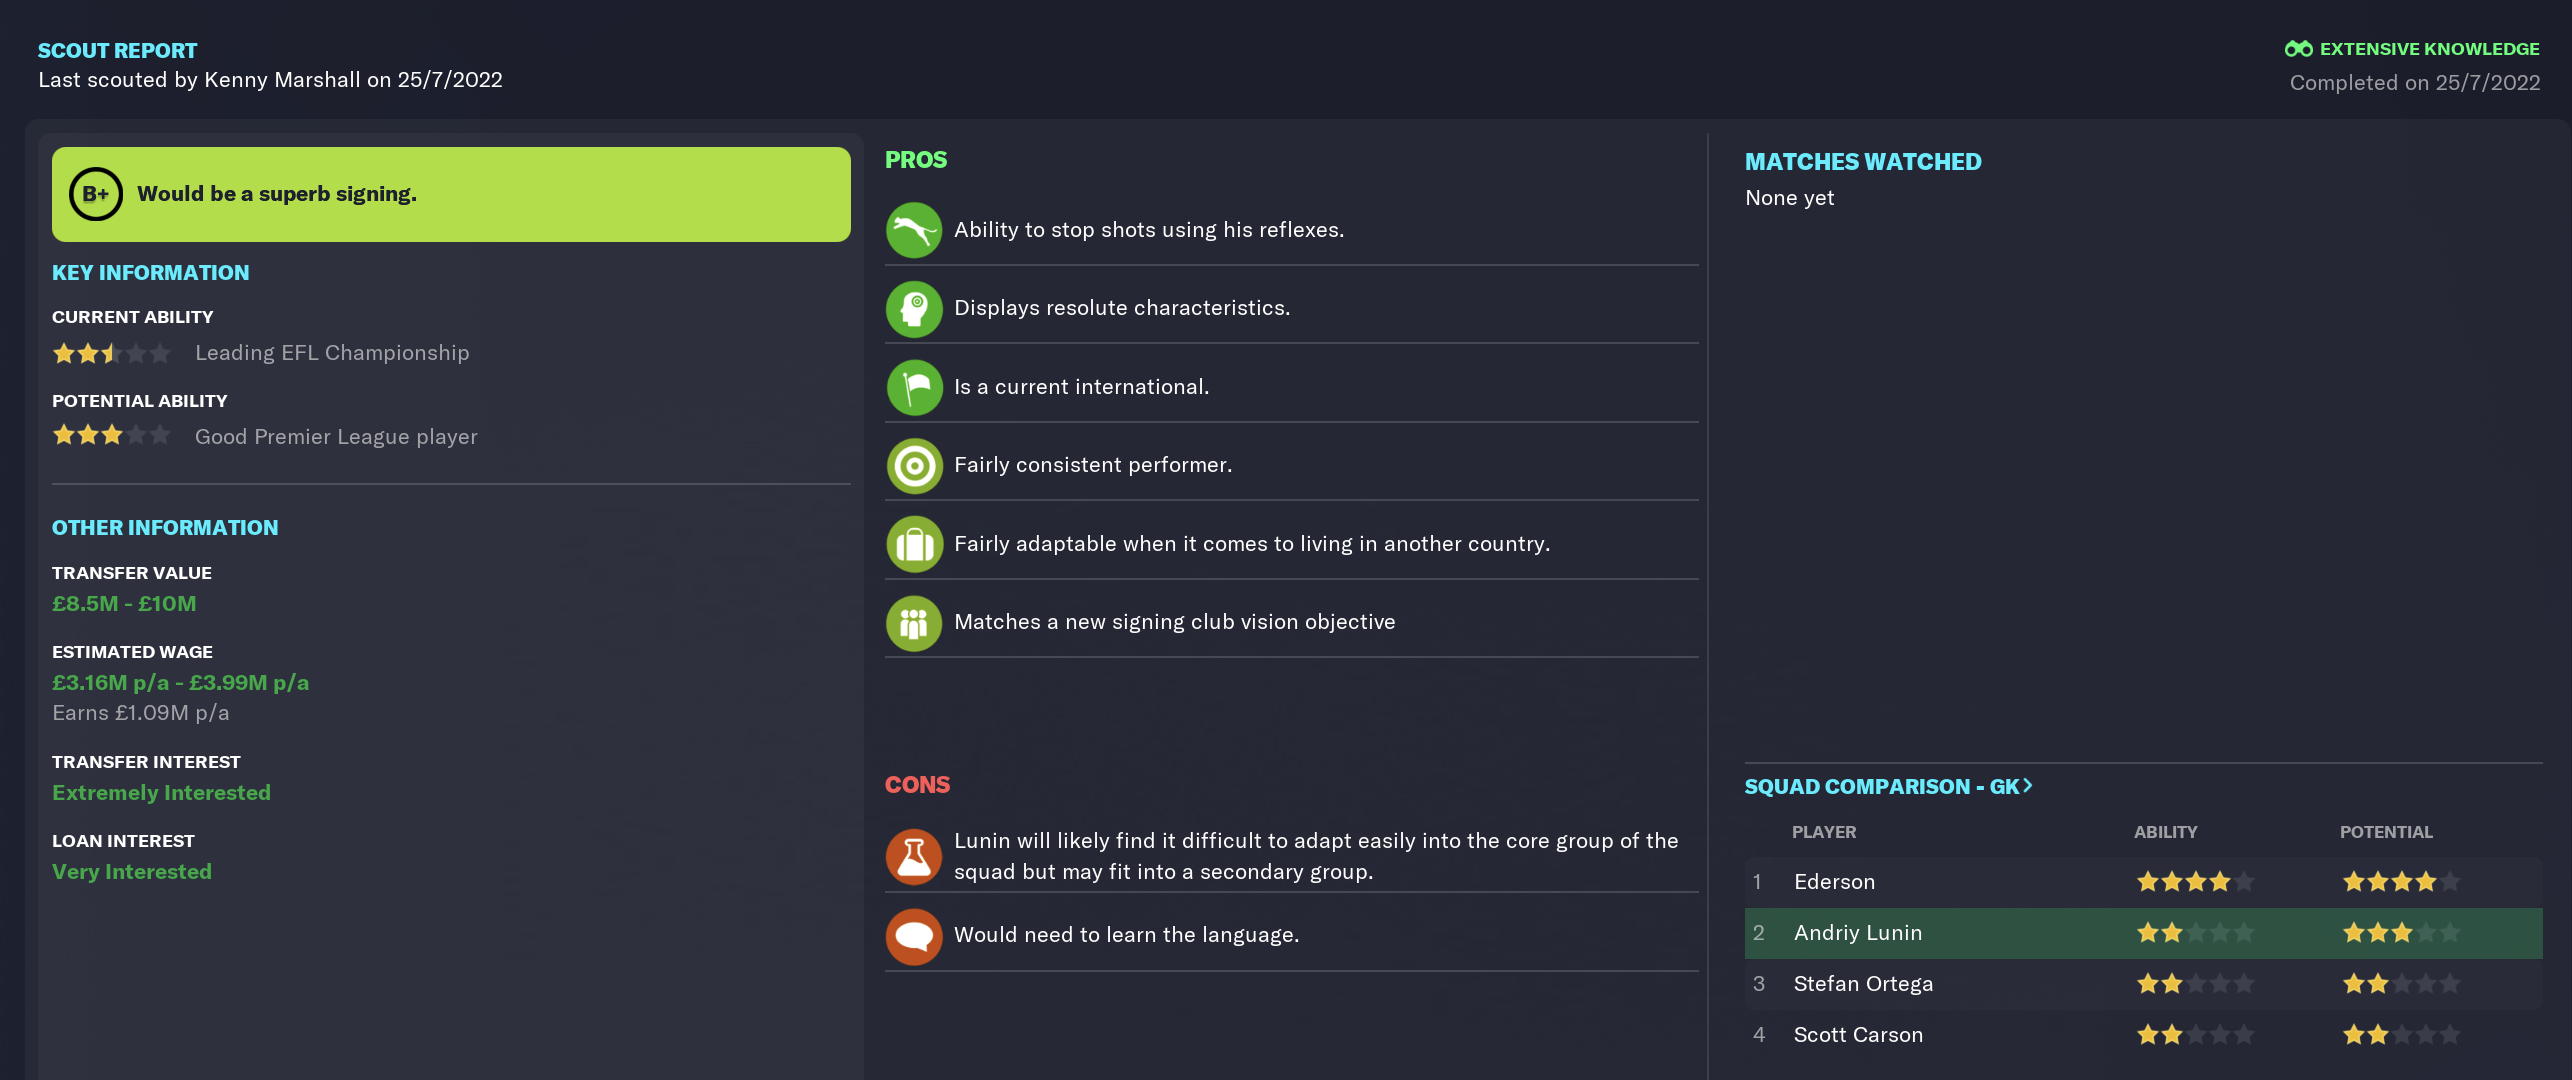This screenshot has height=1080, width=2572.
Task: Click the language speech bubble con icon
Action: click(x=914, y=936)
